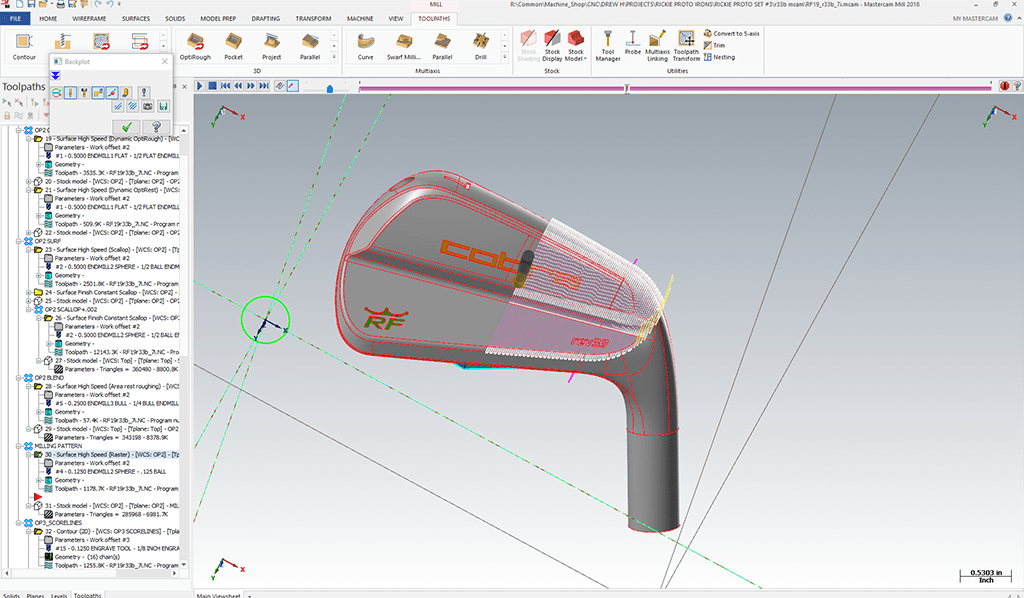The image size is (1024, 598).
Task: Save backplot as geometry disk icon
Action: [163, 106]
